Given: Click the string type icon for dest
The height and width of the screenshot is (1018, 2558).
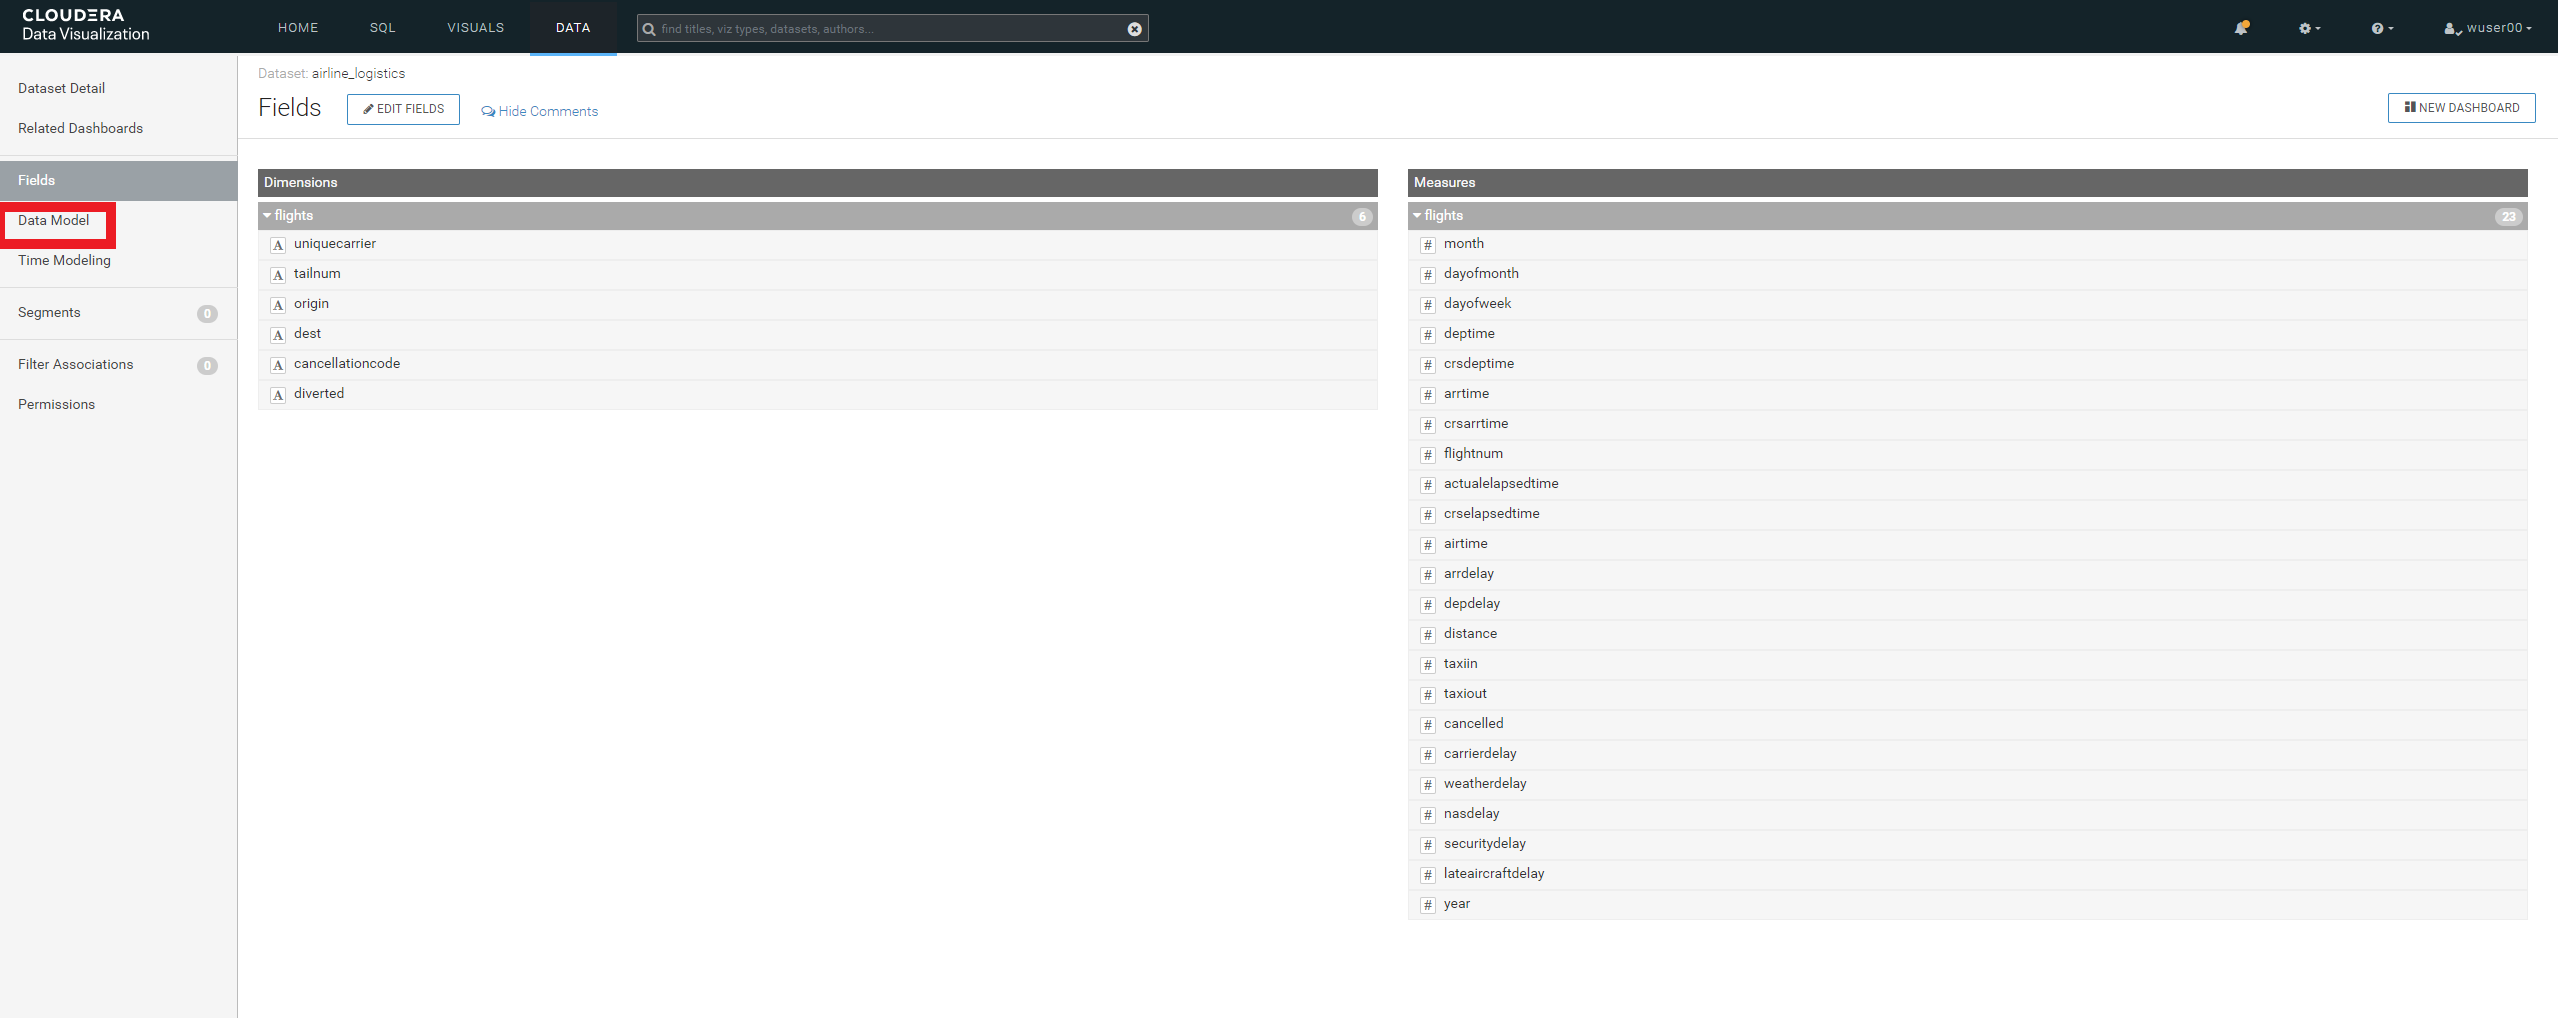Looking at the screenshot, I should point(278,335).
